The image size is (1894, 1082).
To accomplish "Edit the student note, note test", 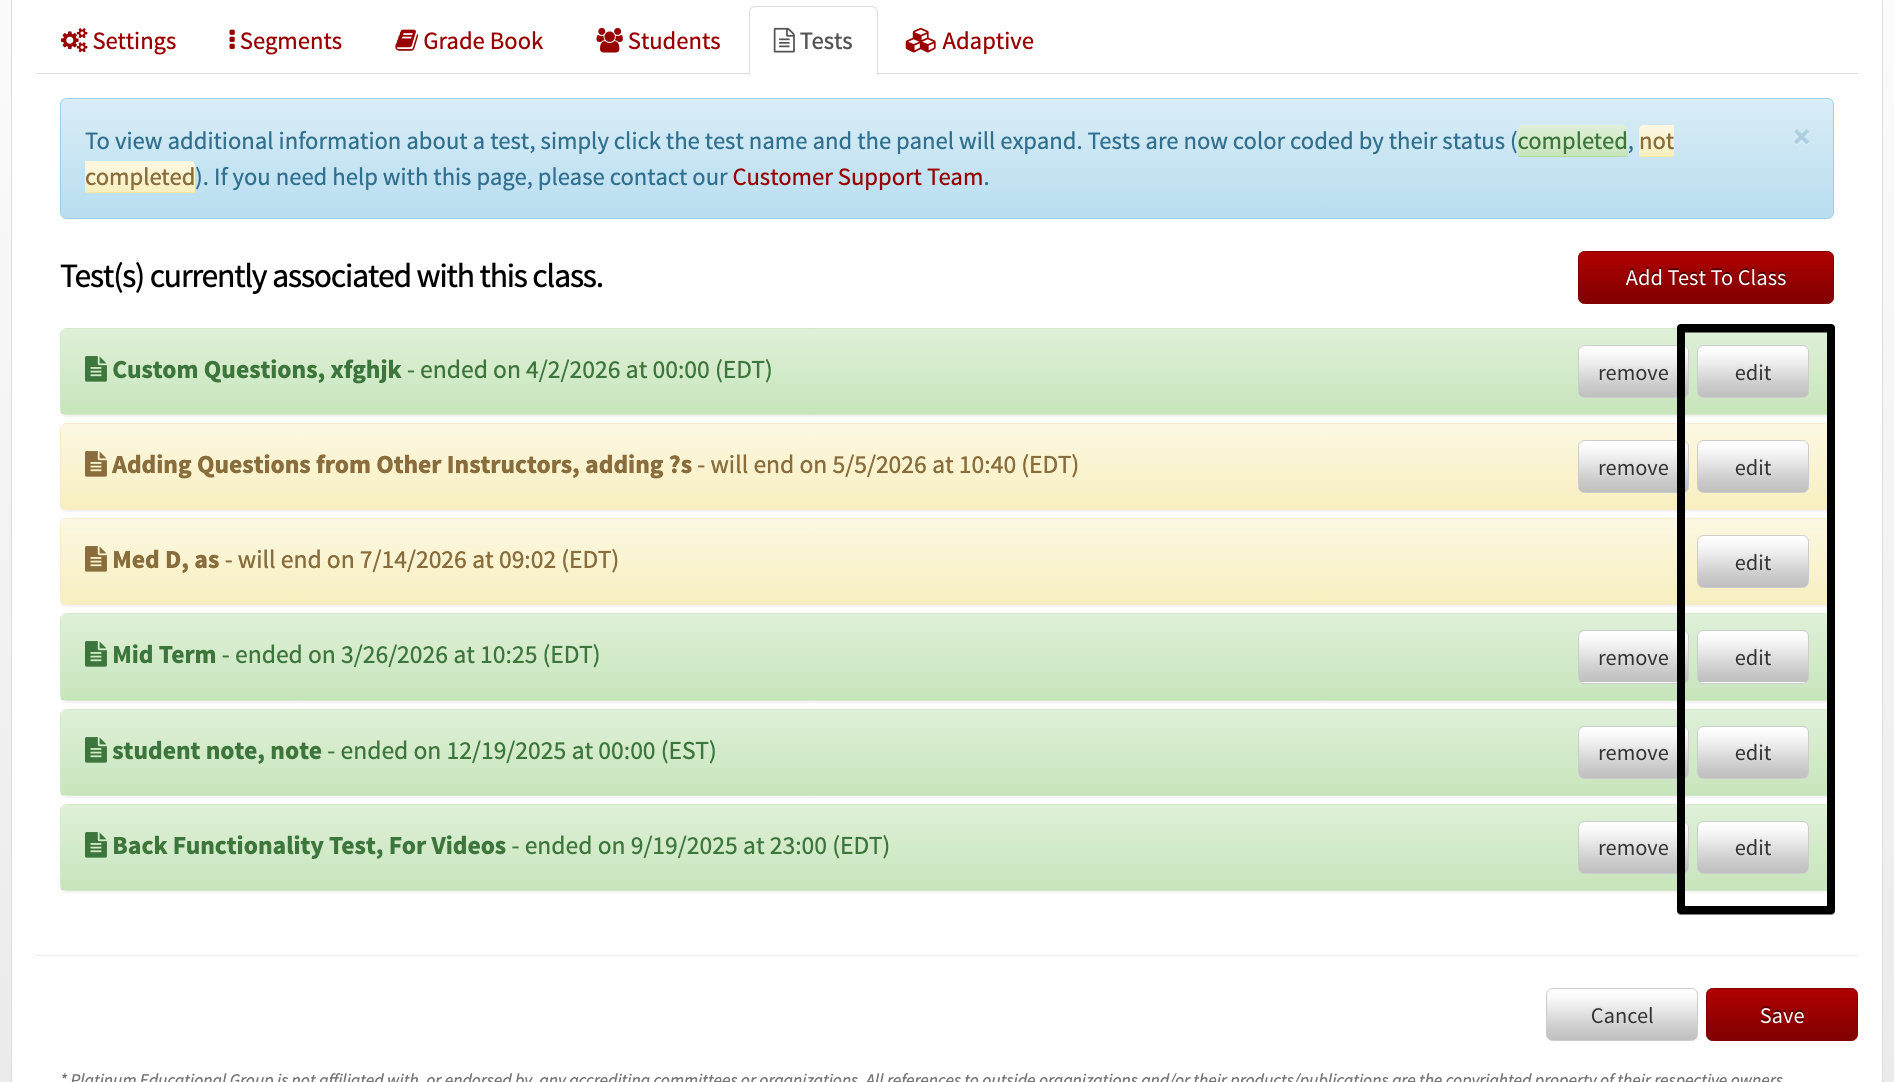I will click(1752, 752).
